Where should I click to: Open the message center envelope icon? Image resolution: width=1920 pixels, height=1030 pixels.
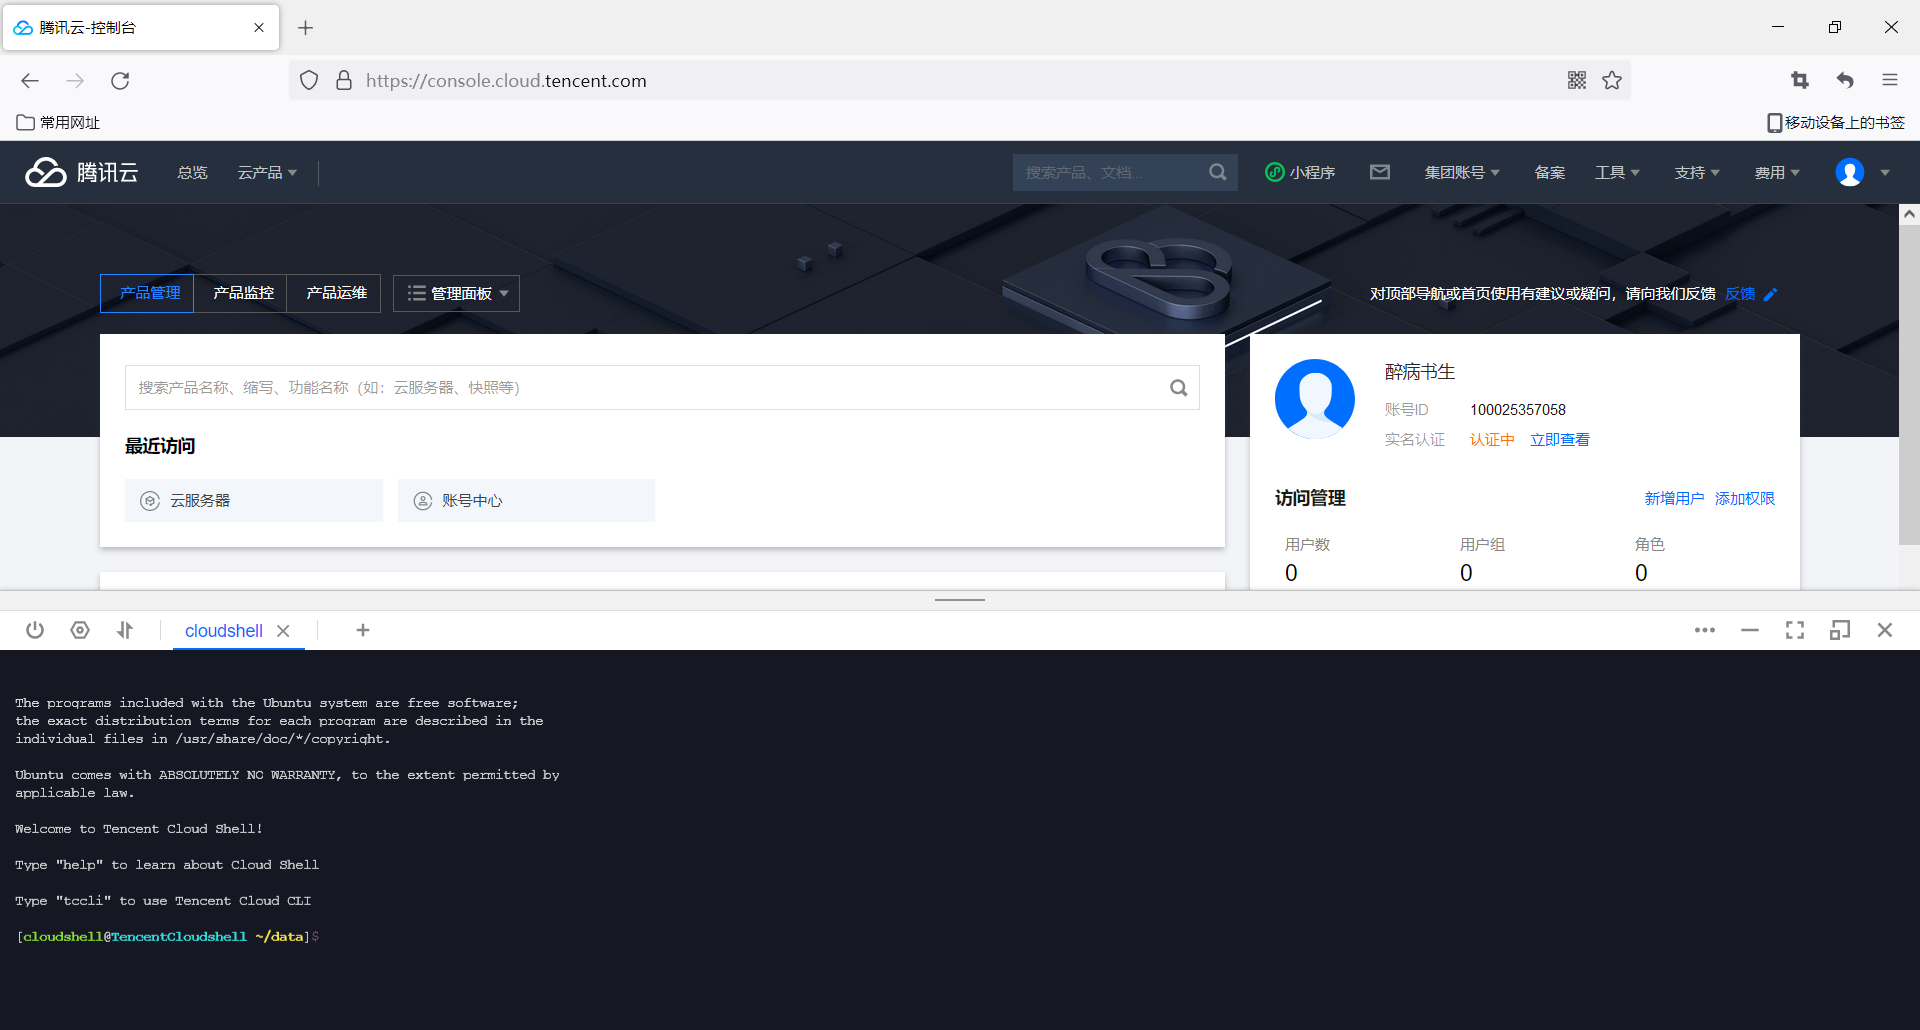1380,172
